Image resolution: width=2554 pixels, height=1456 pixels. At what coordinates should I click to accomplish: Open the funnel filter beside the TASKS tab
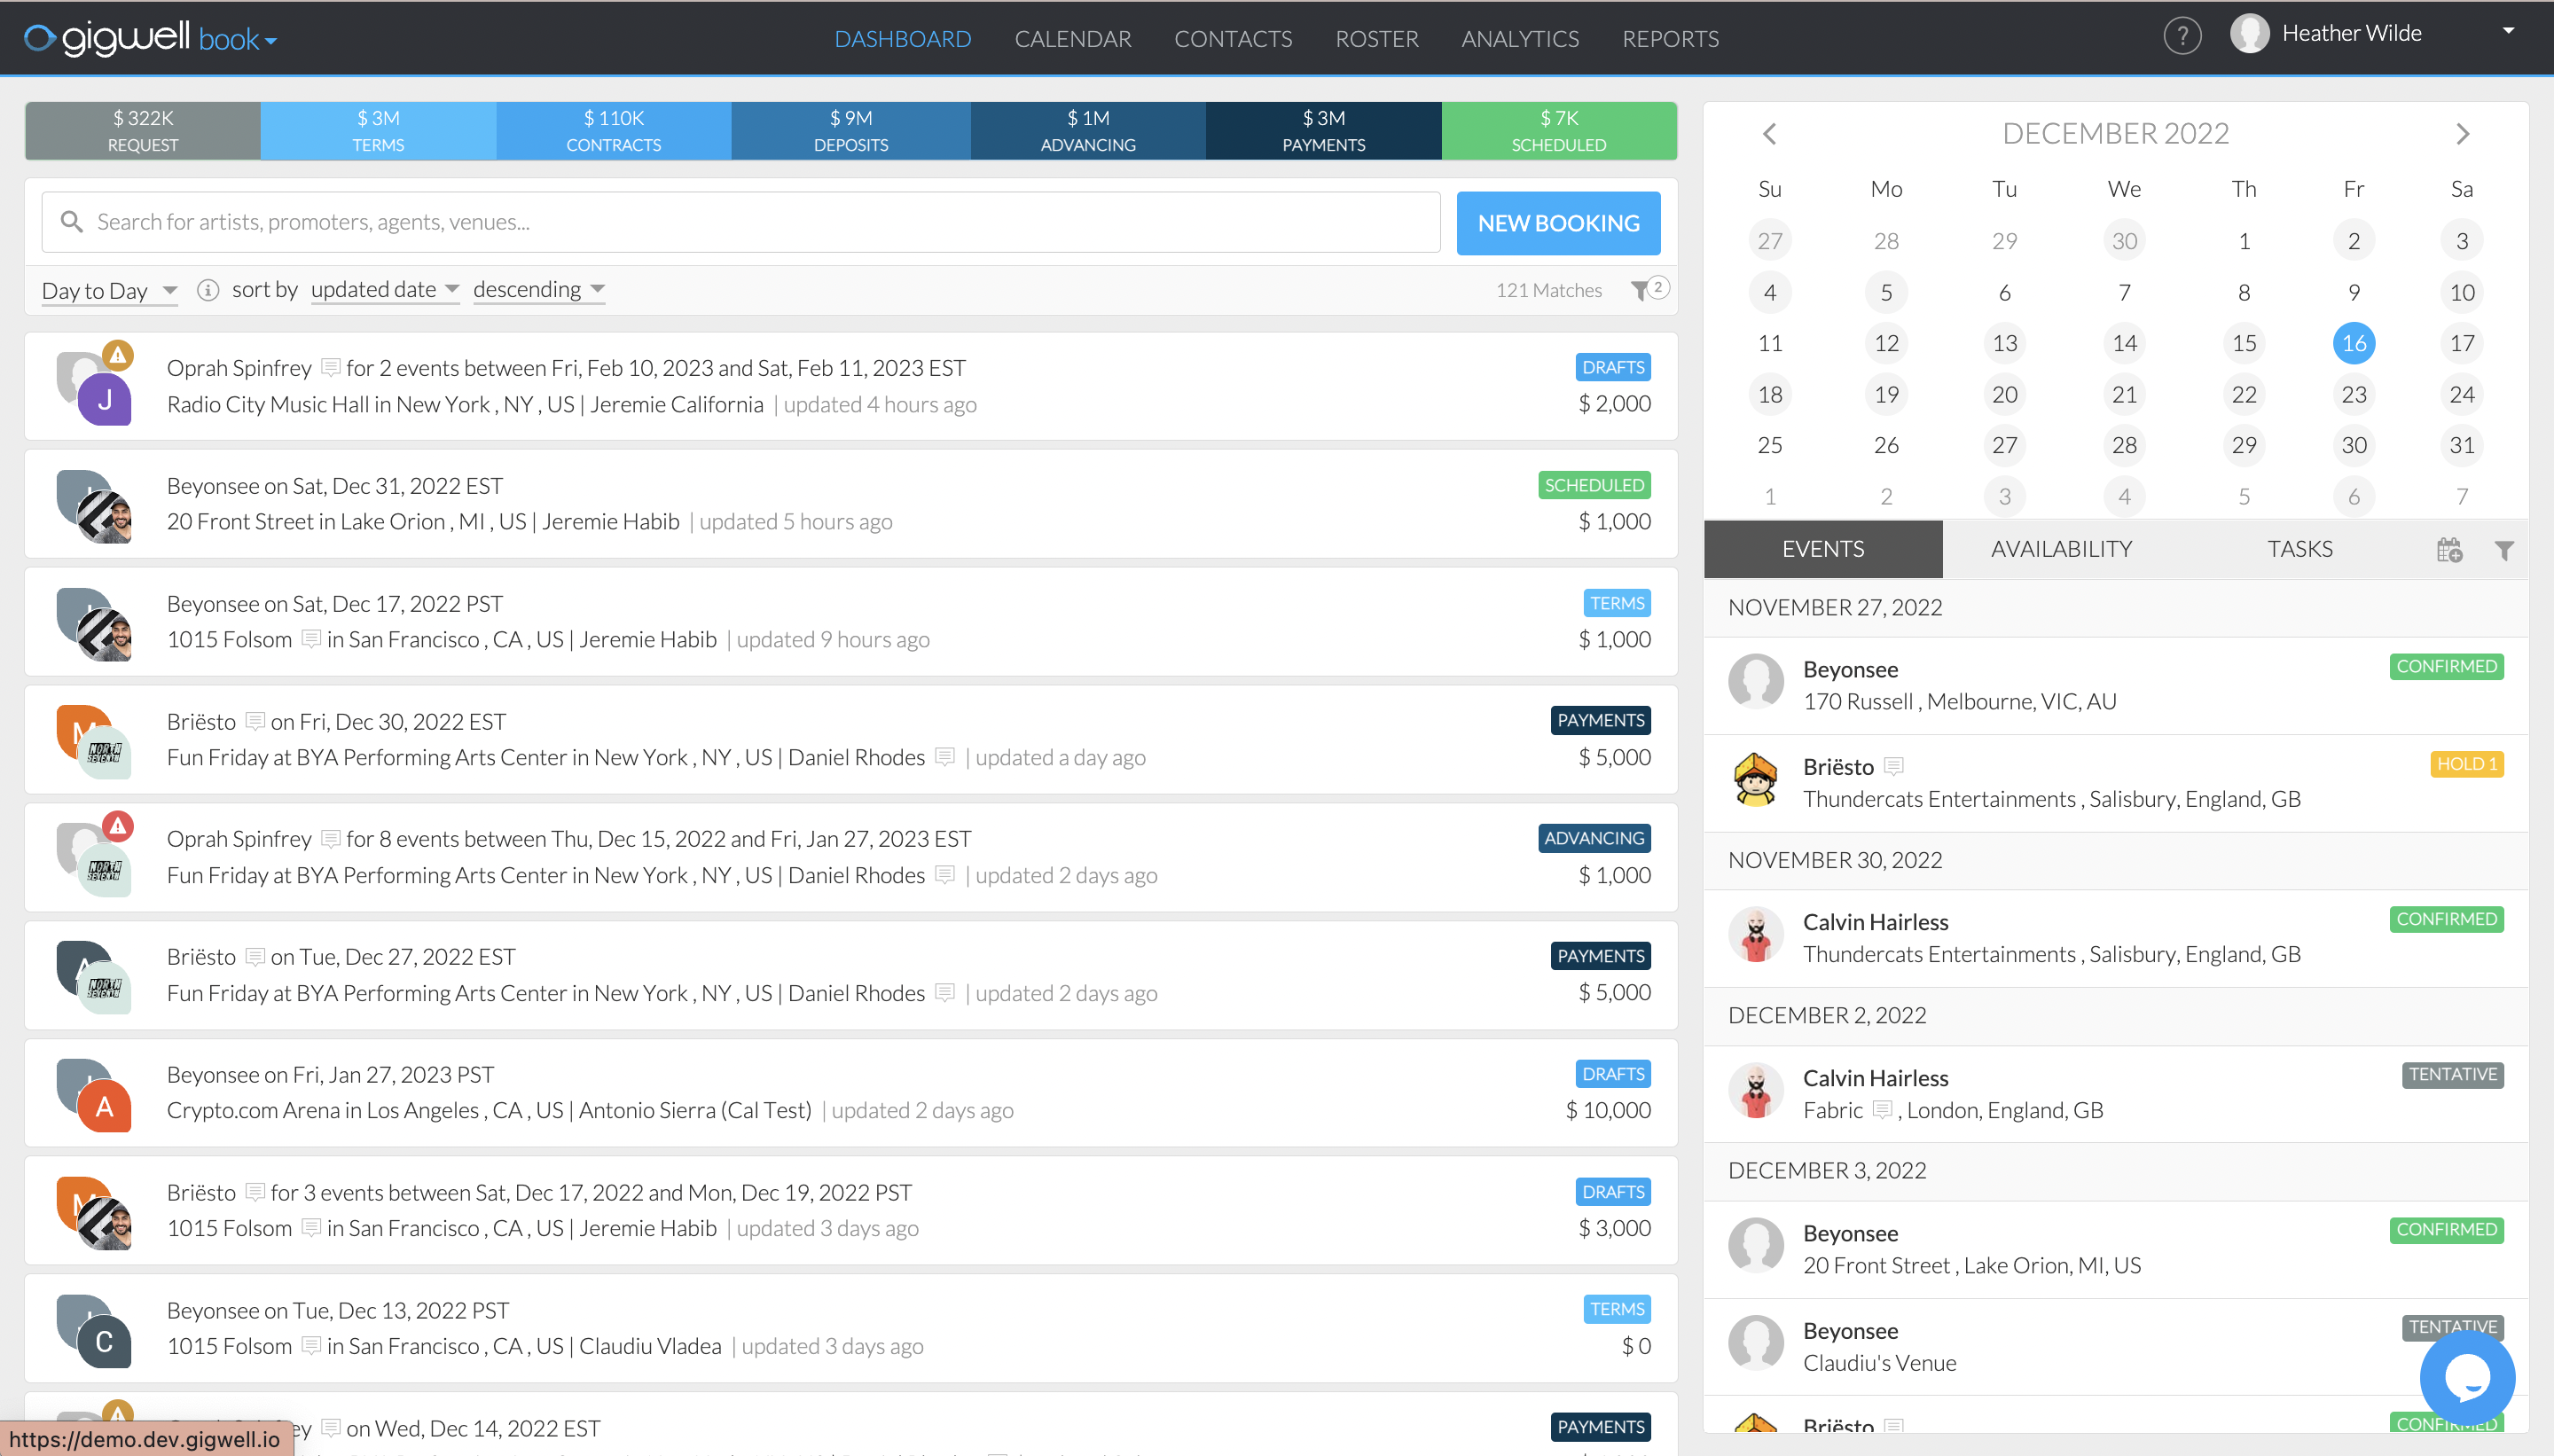tap(2504, 550)
